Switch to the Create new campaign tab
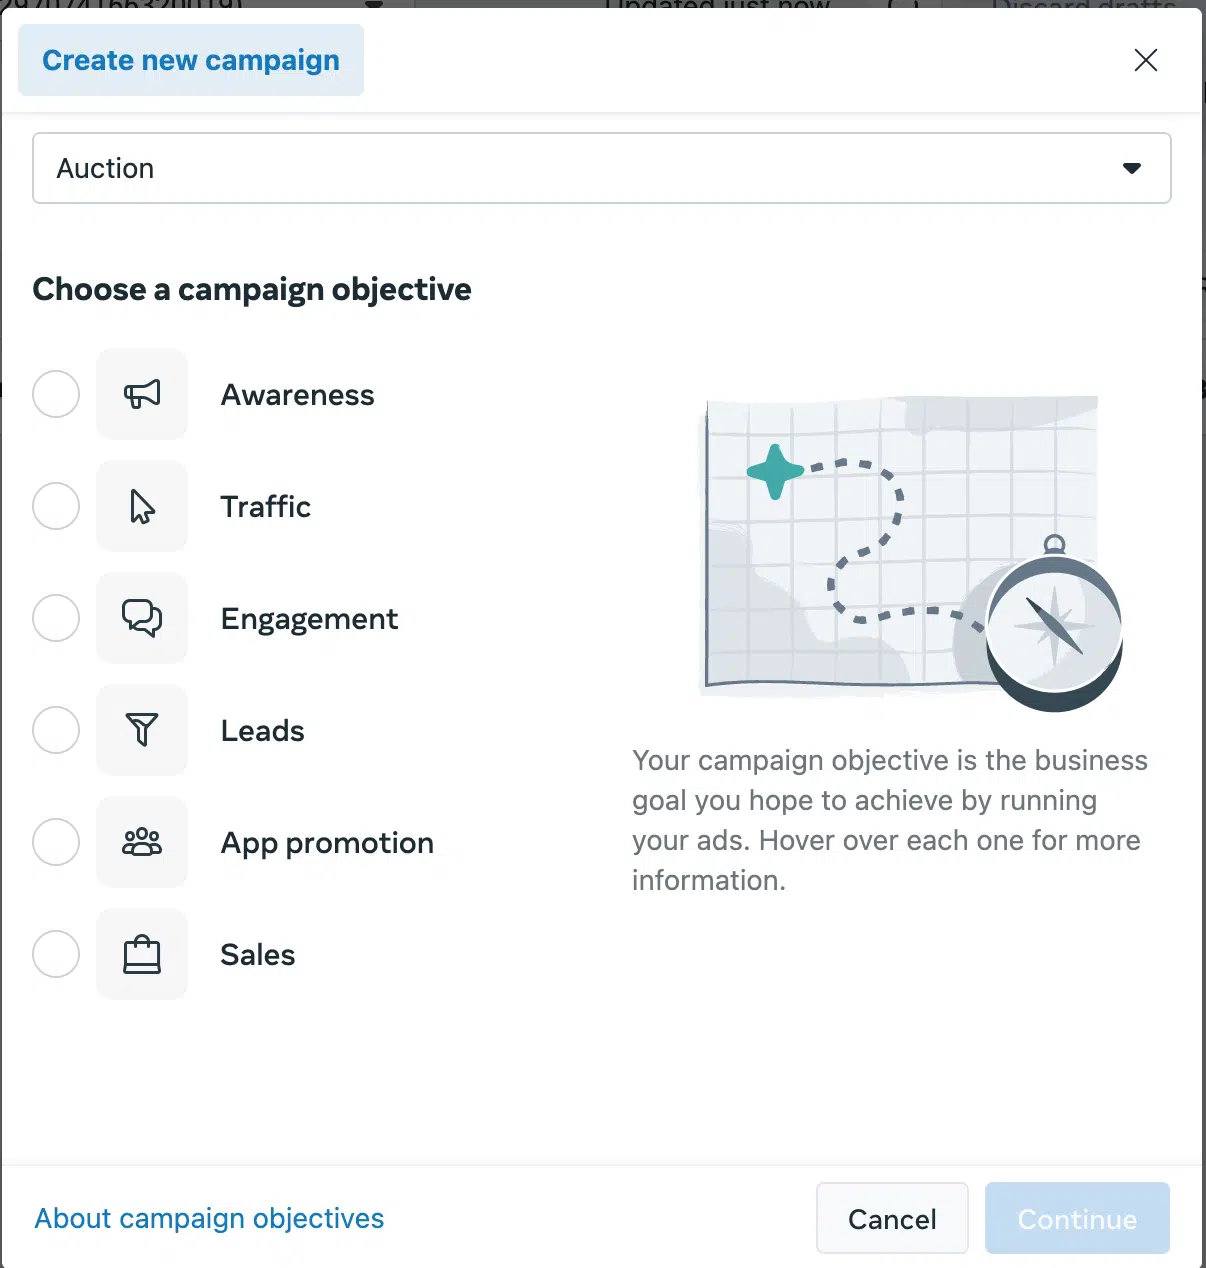Image resolution: width=1206 pixels, height=1268 pixels. (190, 60)
